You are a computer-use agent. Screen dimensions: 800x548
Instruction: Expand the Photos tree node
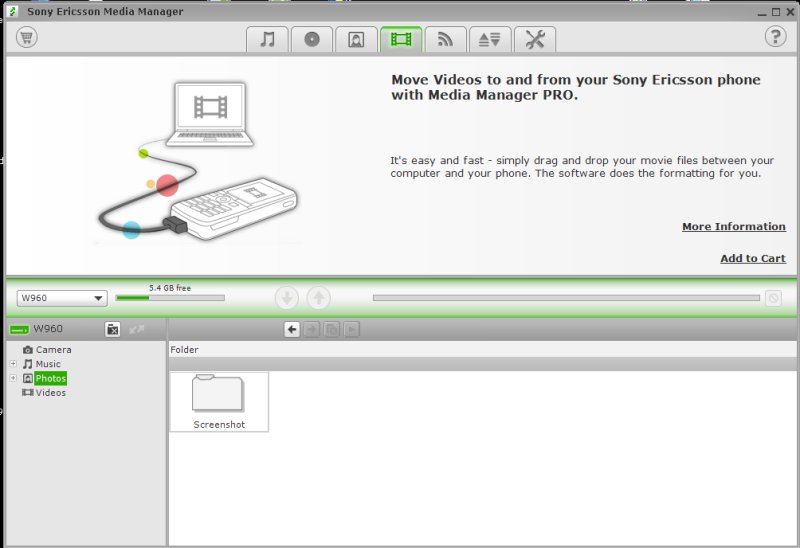point(13,378)
